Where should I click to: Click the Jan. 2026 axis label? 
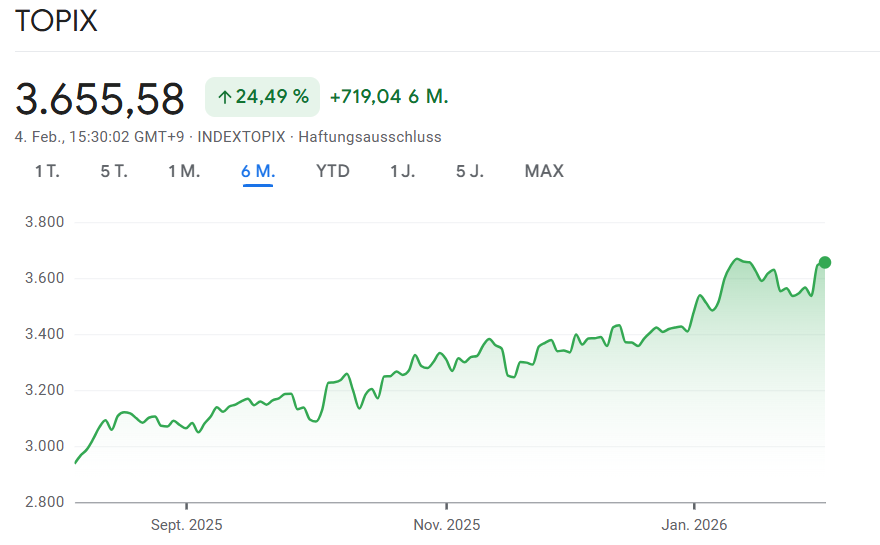pos(694,525)
